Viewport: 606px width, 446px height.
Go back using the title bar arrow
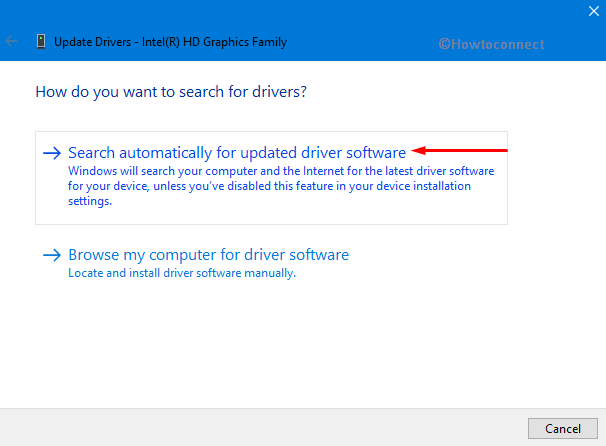(x=11, y=41)
